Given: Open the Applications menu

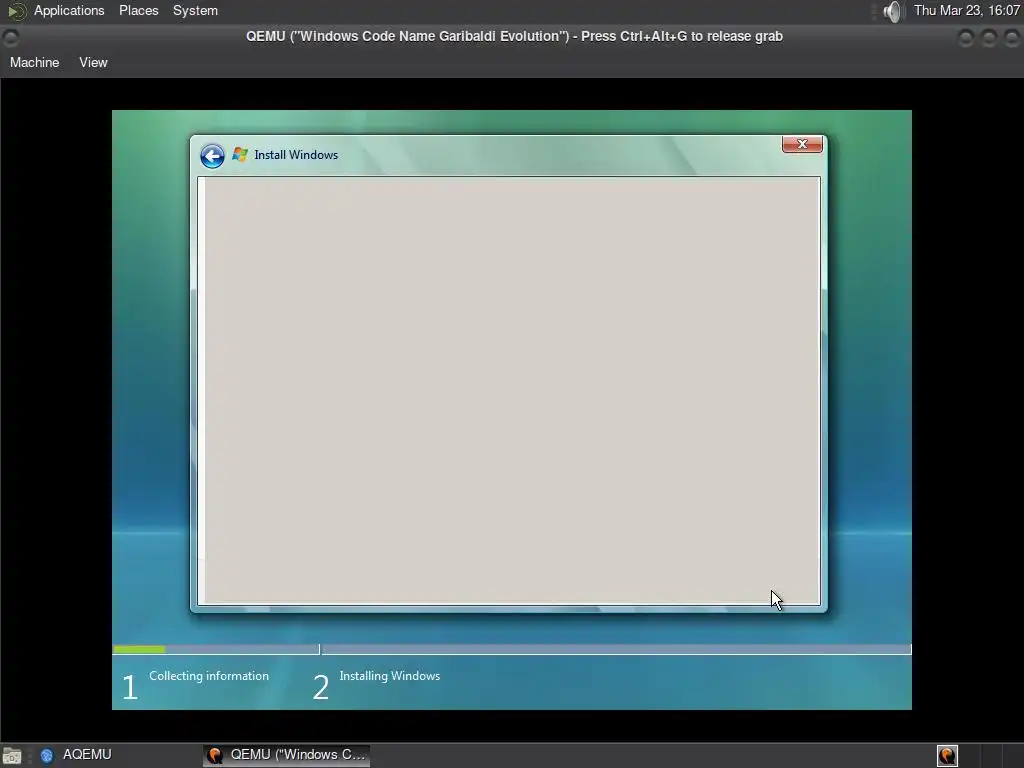Looking at the screenshot, I should (69, 10).
